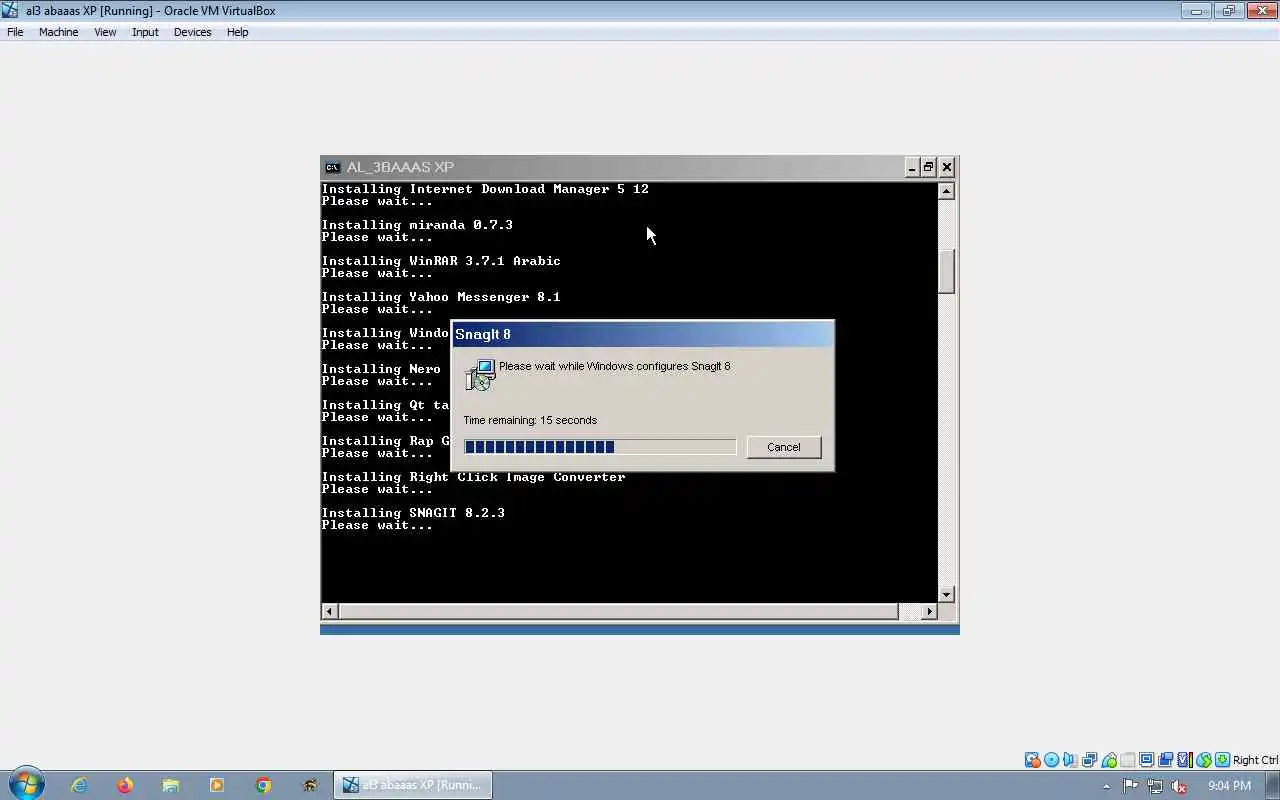
Task: Open the Windows Start menu
Action: [26, 785]
